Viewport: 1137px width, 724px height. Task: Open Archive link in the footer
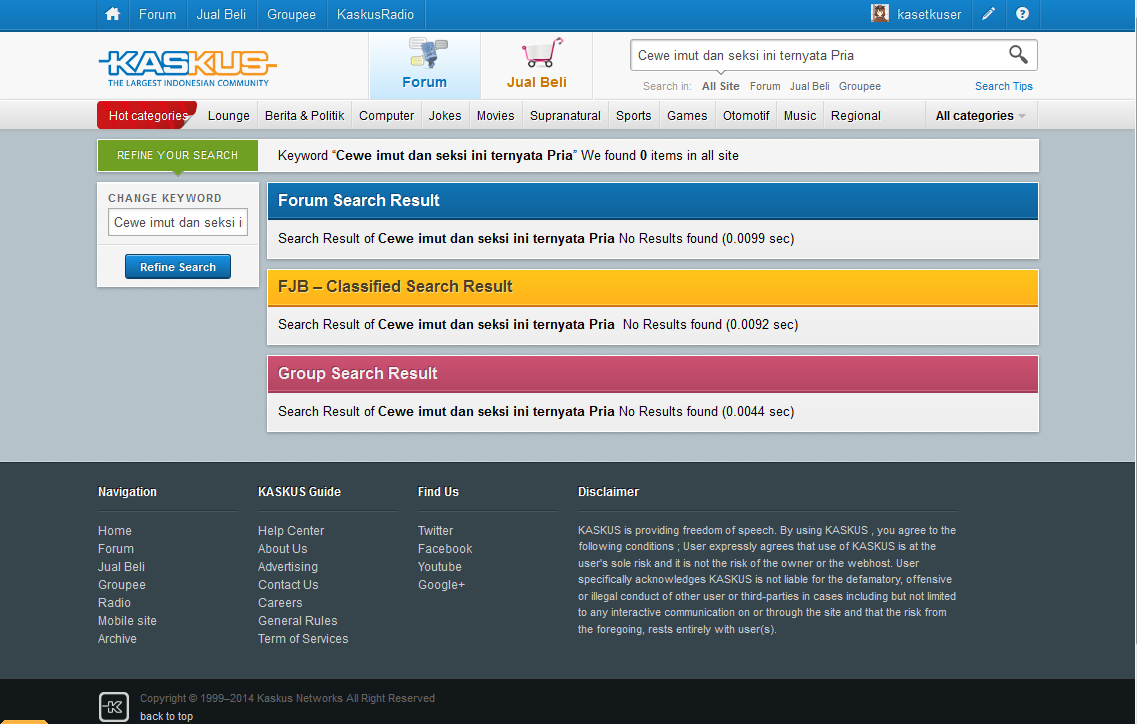117,639
